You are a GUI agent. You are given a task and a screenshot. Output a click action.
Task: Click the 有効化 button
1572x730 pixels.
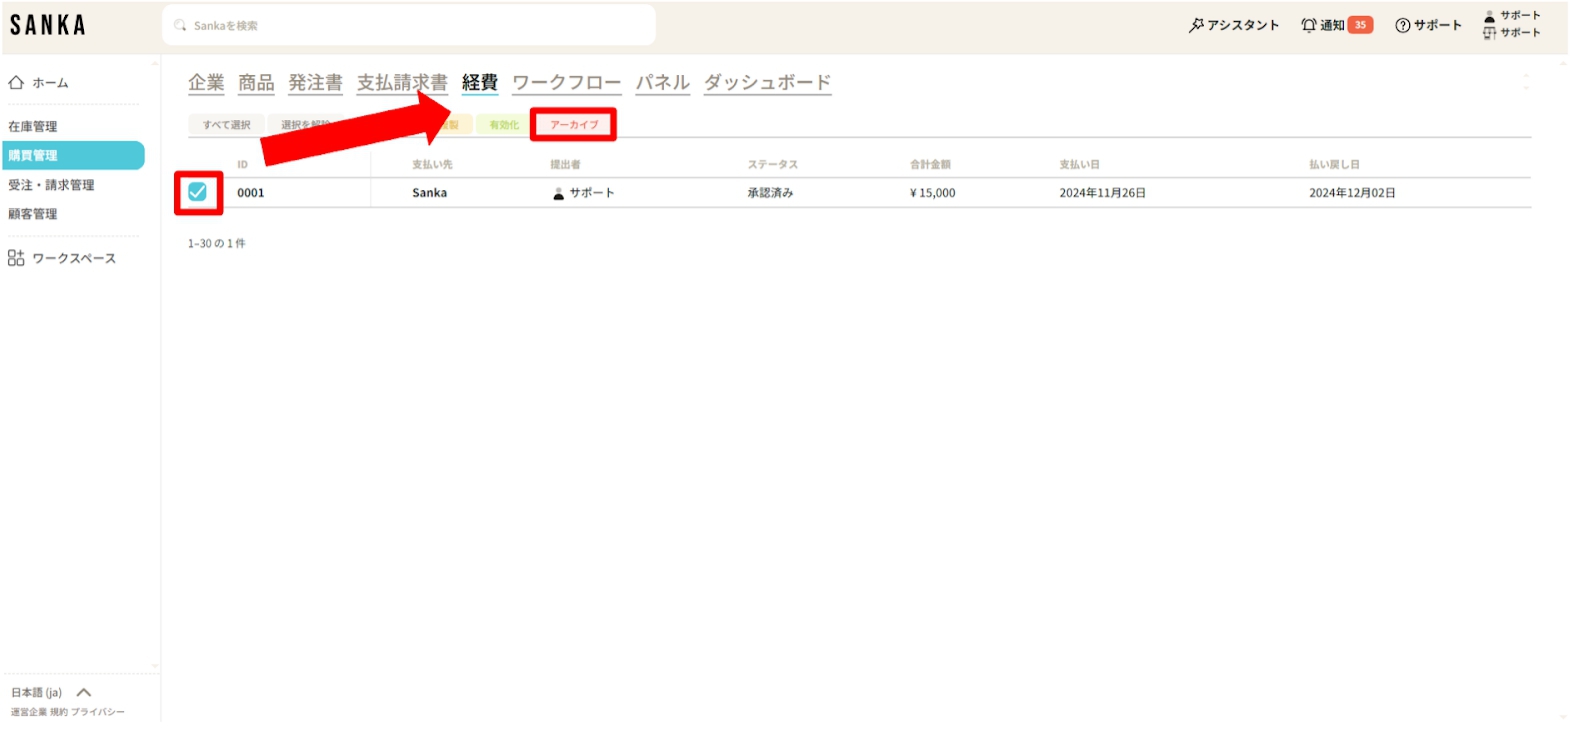[x=504, y=125]
